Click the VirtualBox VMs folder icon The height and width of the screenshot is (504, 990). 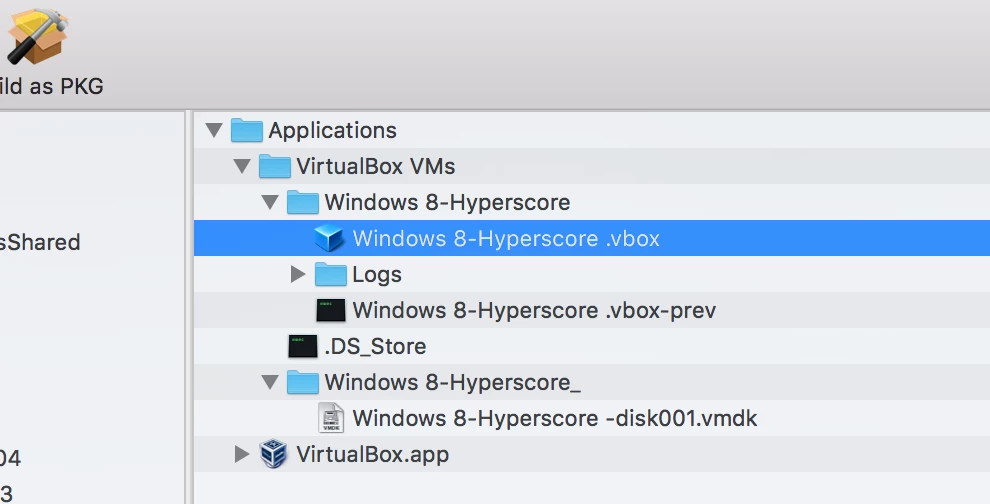275,167
